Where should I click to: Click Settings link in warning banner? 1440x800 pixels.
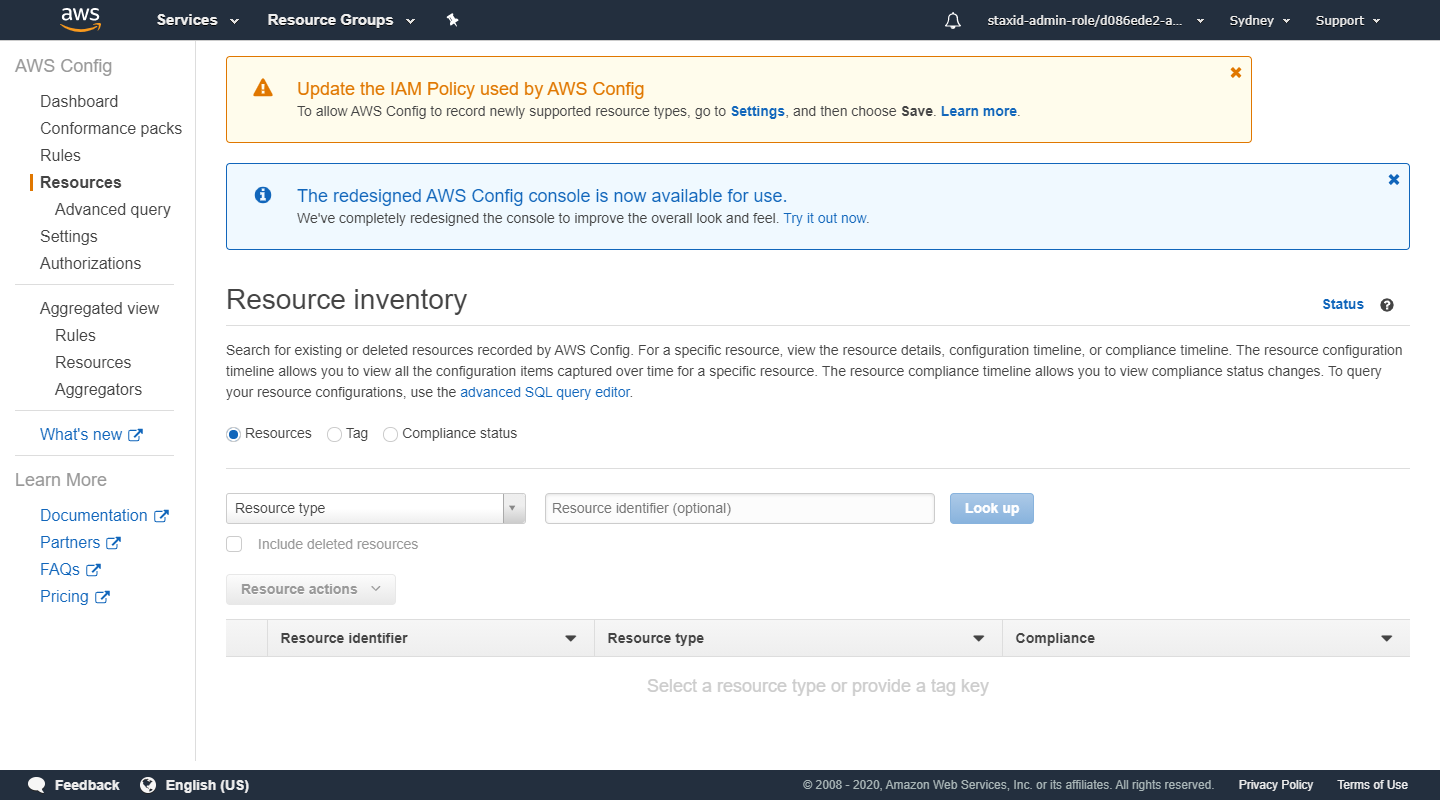click(758, 111)
